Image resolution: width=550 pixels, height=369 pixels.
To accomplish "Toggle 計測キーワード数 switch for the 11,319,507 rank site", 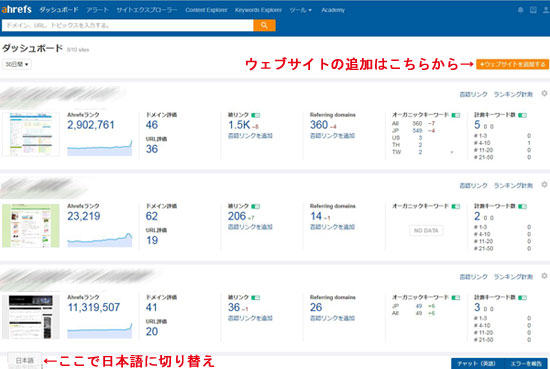I will [x=522, y=297].
